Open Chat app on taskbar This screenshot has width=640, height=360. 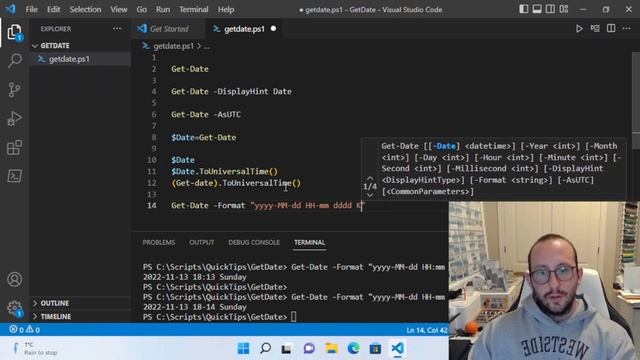tap(309, 348)
